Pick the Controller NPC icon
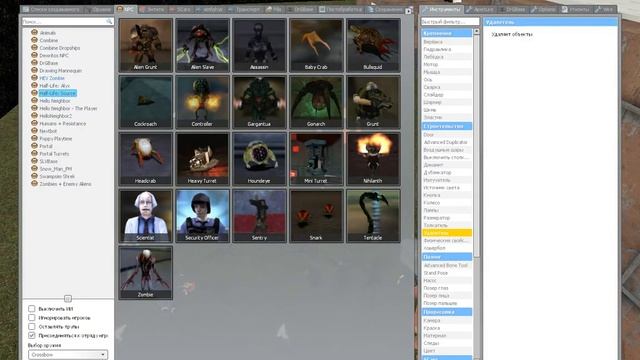The image size is (640, 360). coord(202,102)
